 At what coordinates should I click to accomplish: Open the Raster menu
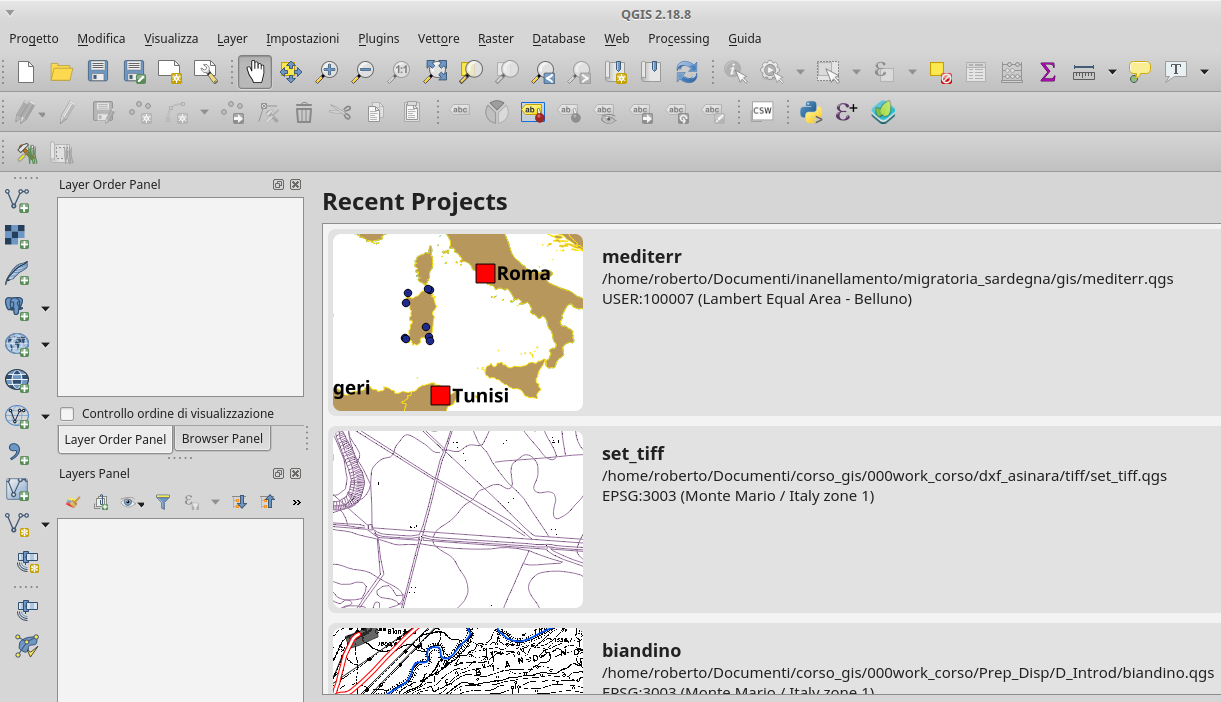[x=496, y=38]
